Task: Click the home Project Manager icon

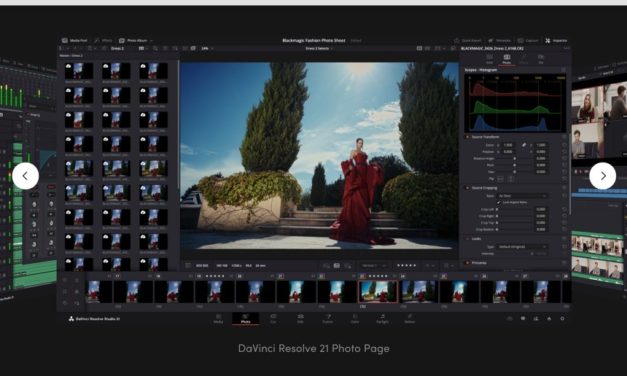Action: [x=549, y=319]
